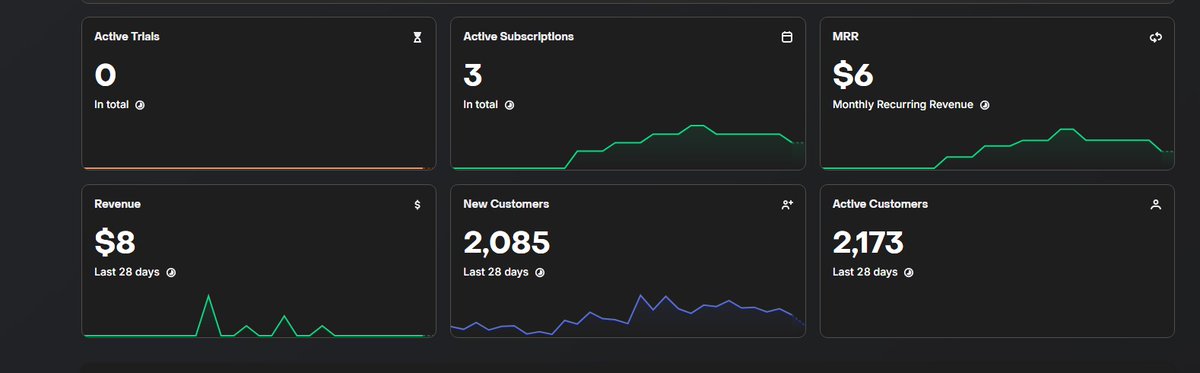Open the New Customers card title
This screenshot has width=1200, height=373.
click(506, 204)
